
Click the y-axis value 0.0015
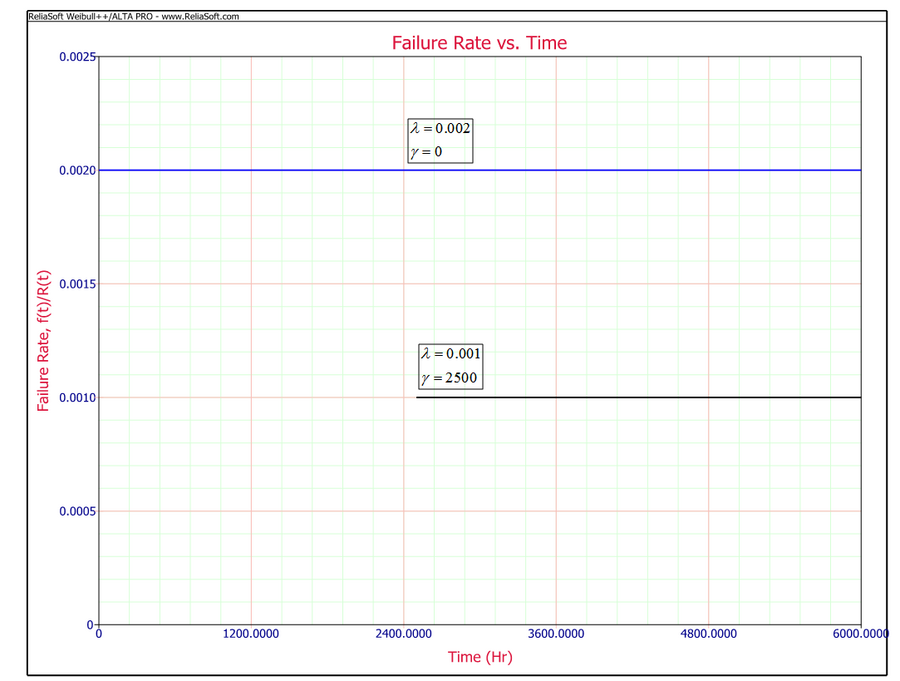click(x=77, y=284)
